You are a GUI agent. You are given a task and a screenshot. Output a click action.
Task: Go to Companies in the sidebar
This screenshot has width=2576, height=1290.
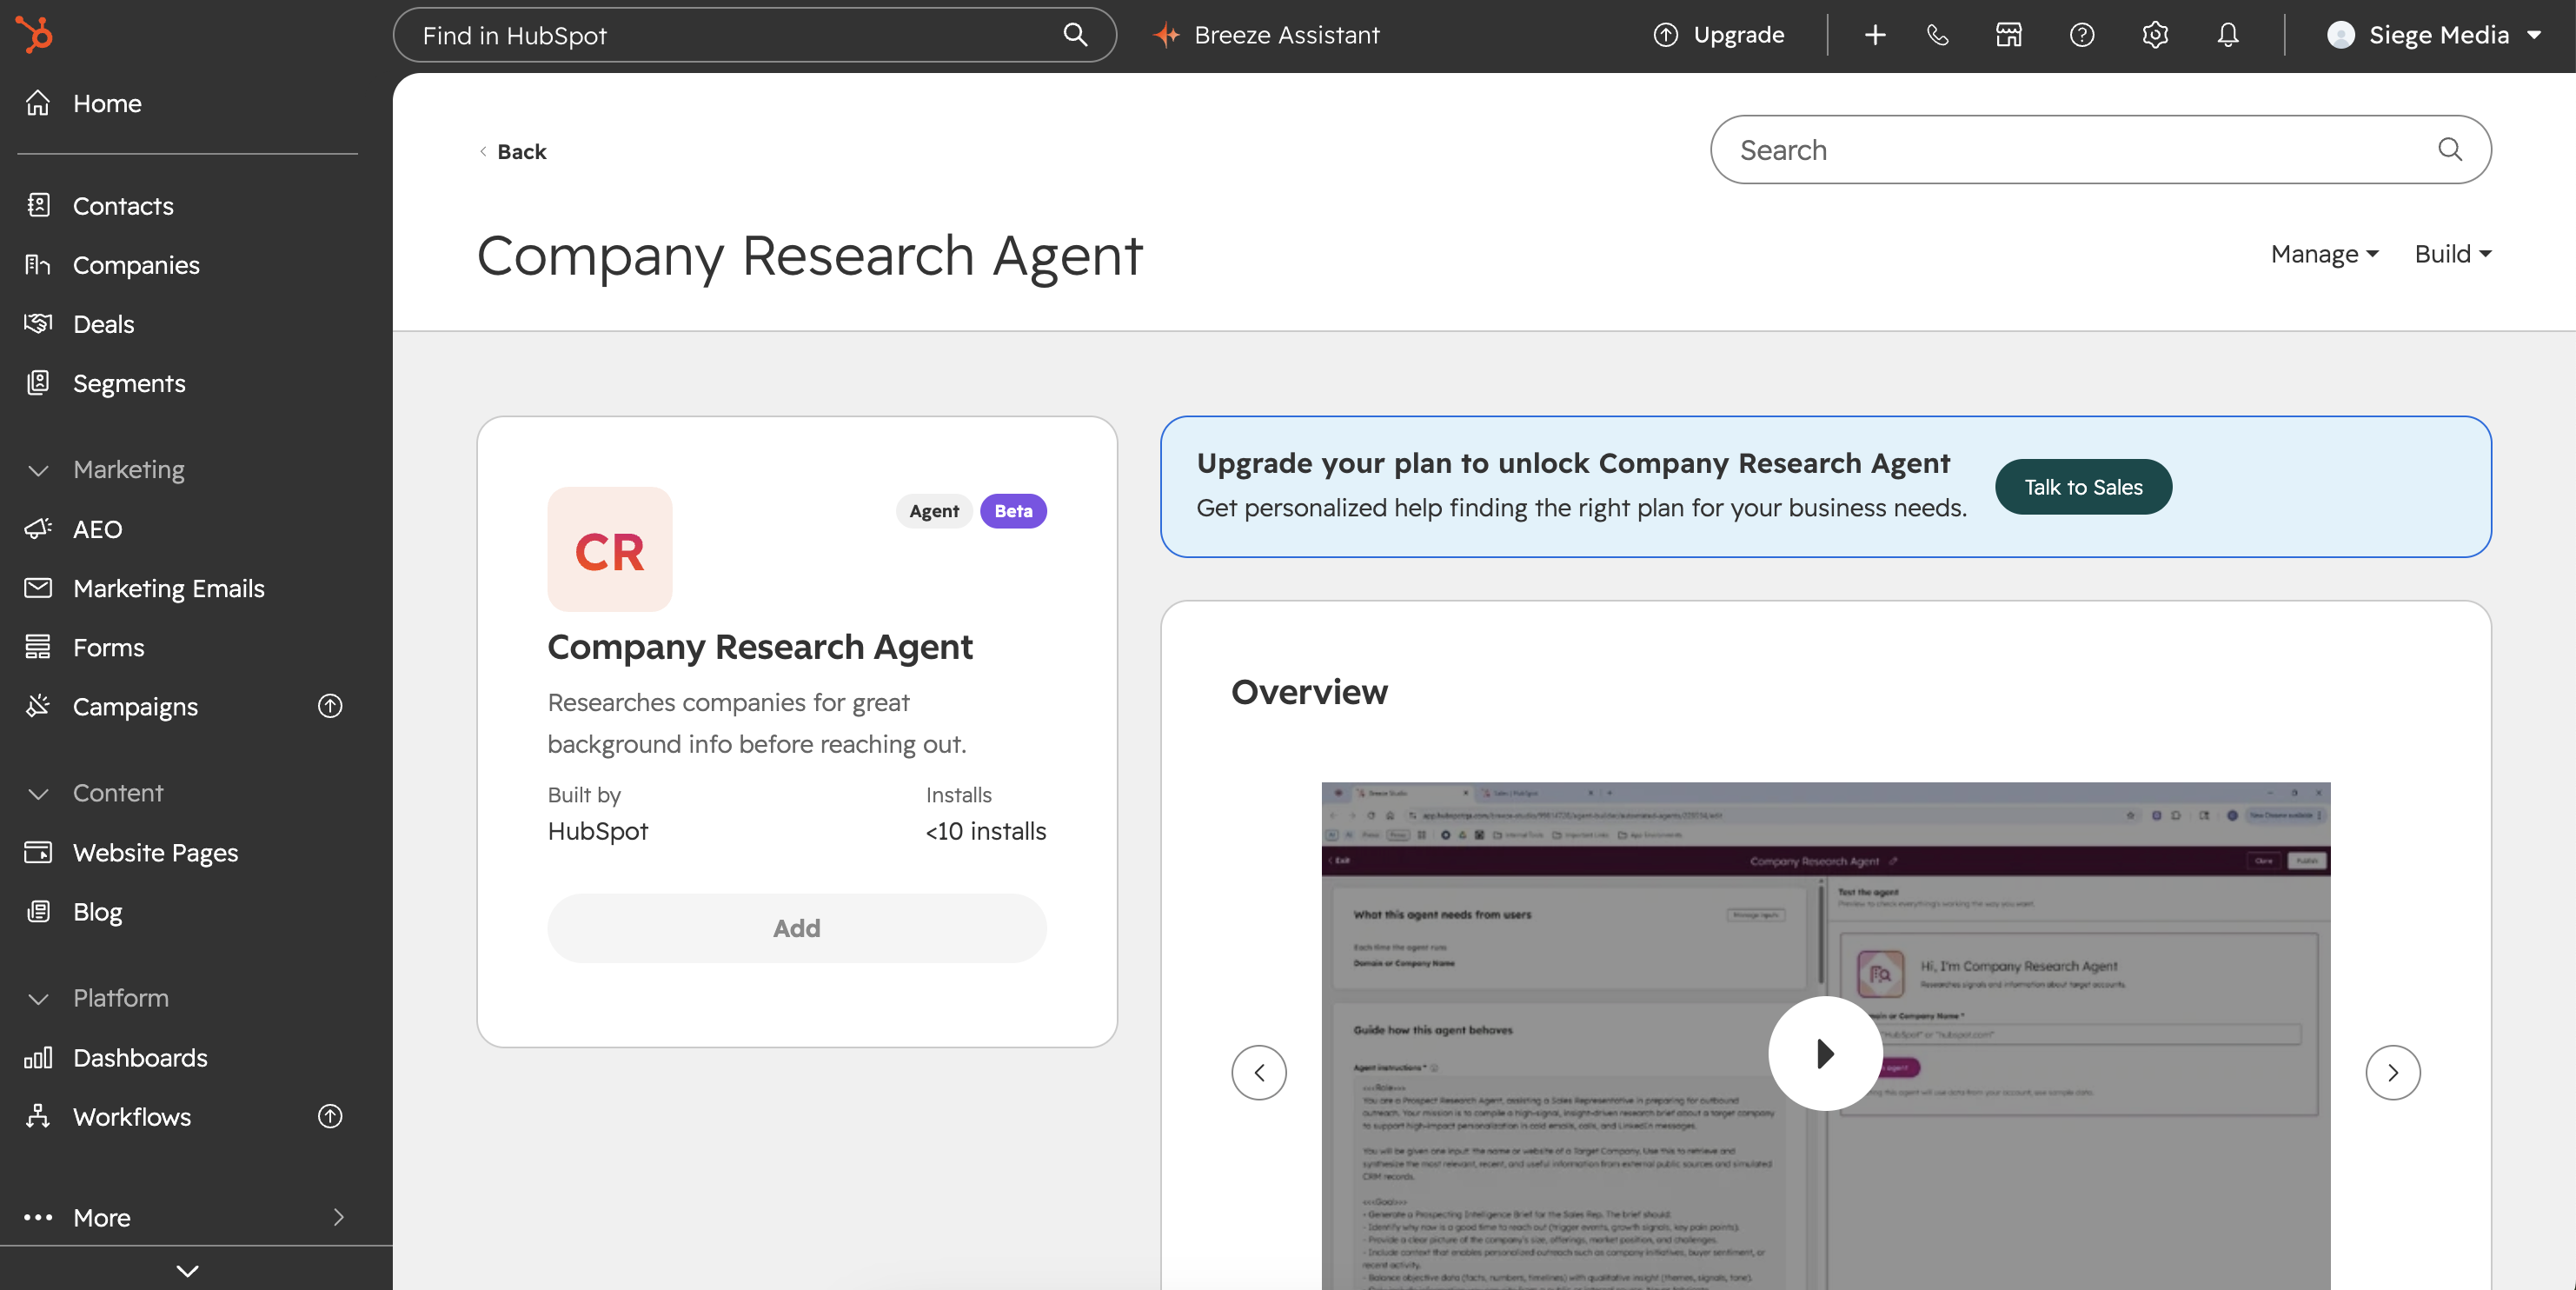[x=136, y=265]
